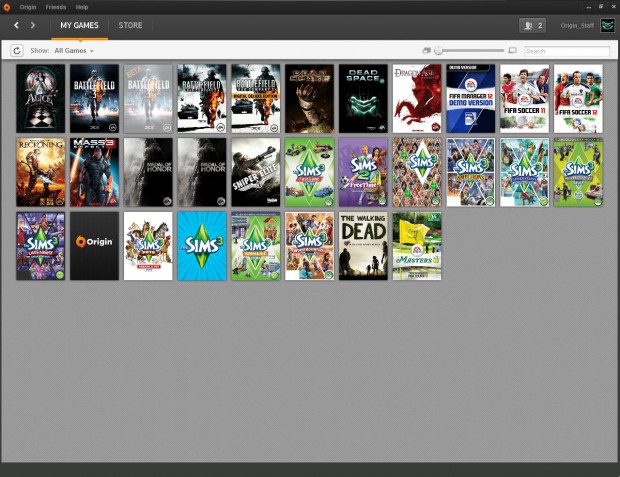Image resolution: width=620 pixels, height=477 pixels.
Task: Click the small tiles size icon
Action: (x=426, y=50)
